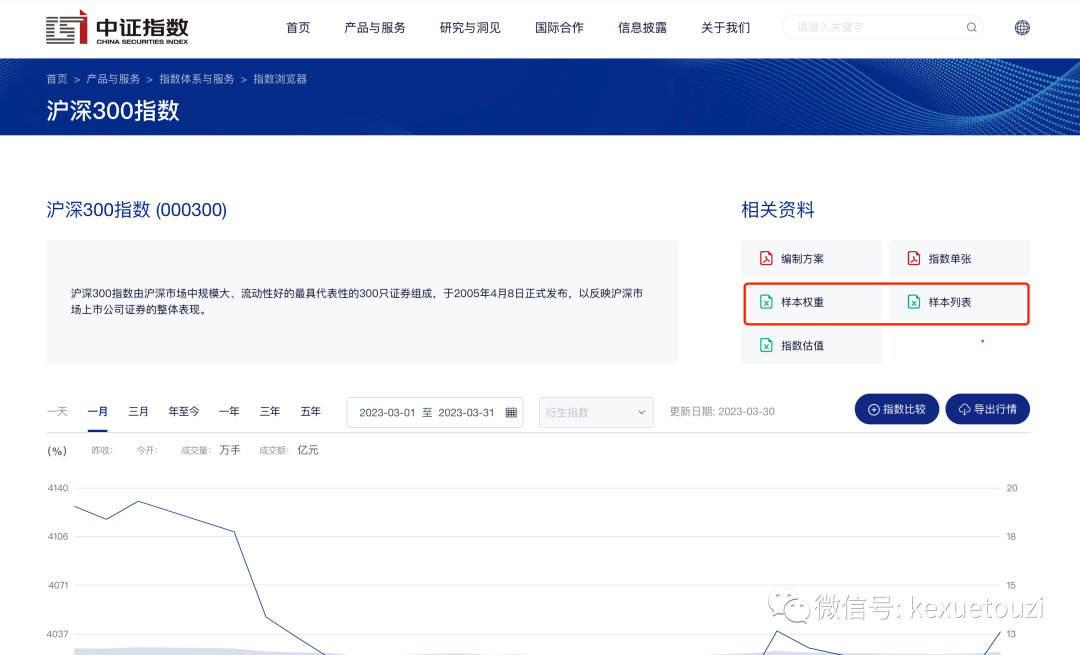Click the 指数估值 Excel icon
1080x655 pixels.
coord(766,345)
